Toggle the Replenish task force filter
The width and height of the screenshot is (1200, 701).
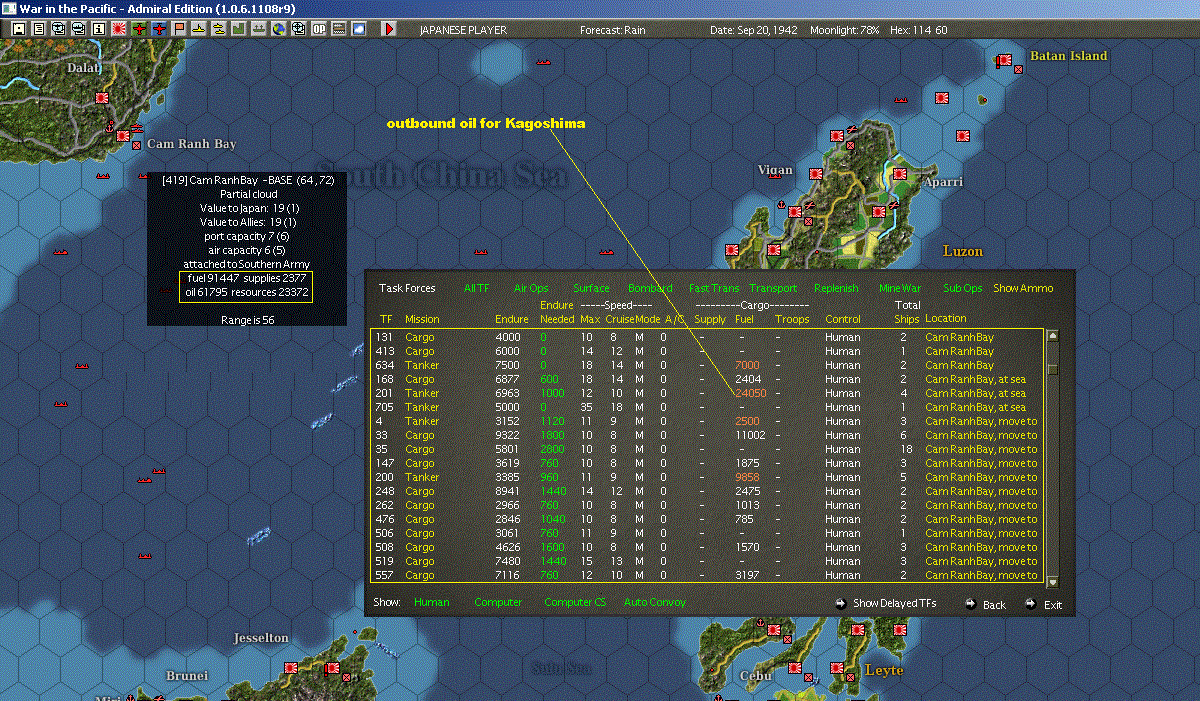coord(836,288)
